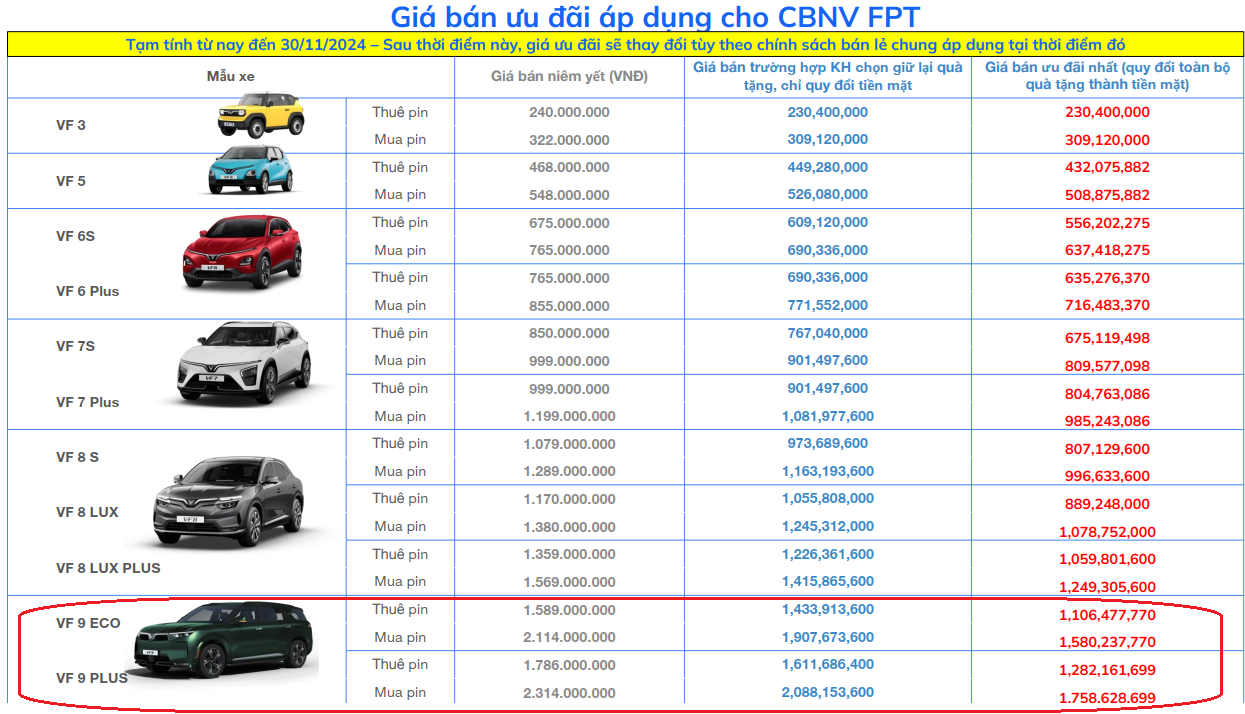Click blue price '449,280,000' for VF 5
This screenshot has width=1245, height=714.
828,167
